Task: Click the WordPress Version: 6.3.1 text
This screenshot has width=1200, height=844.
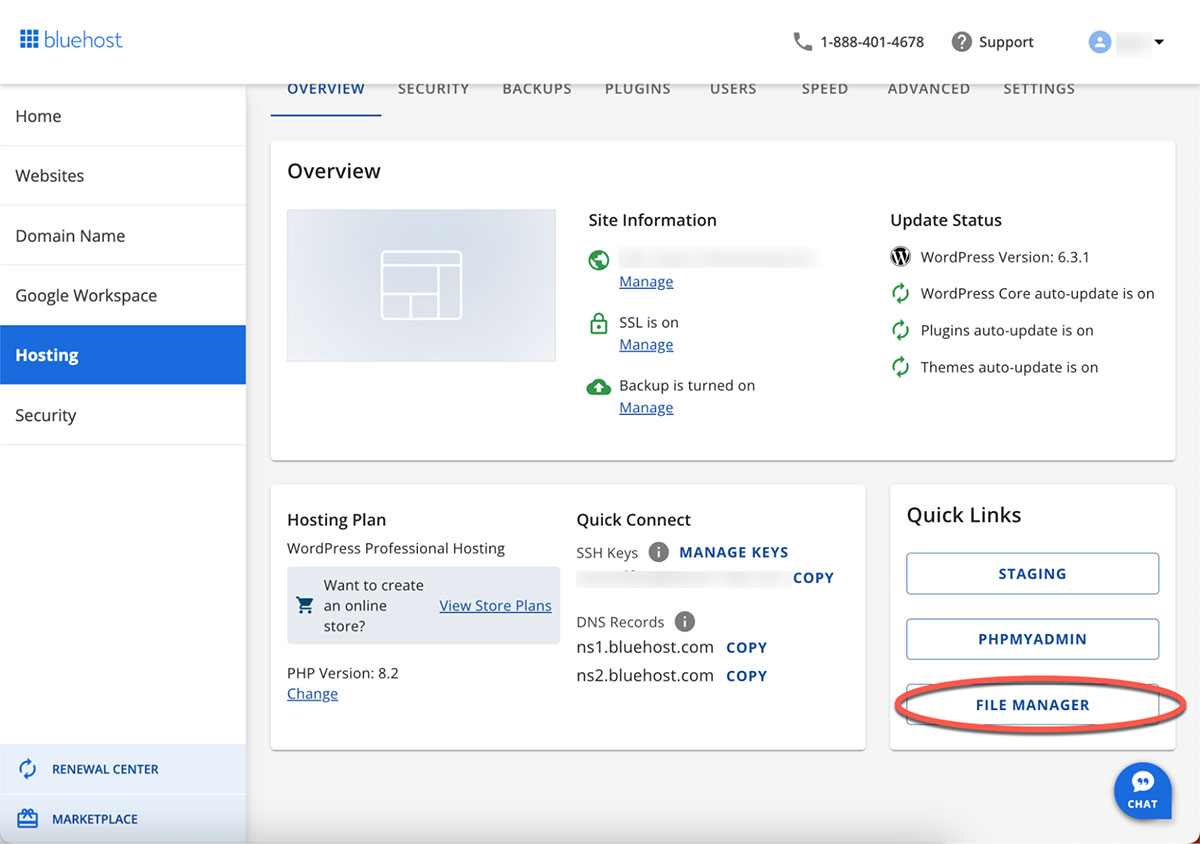Action: 1005,257
